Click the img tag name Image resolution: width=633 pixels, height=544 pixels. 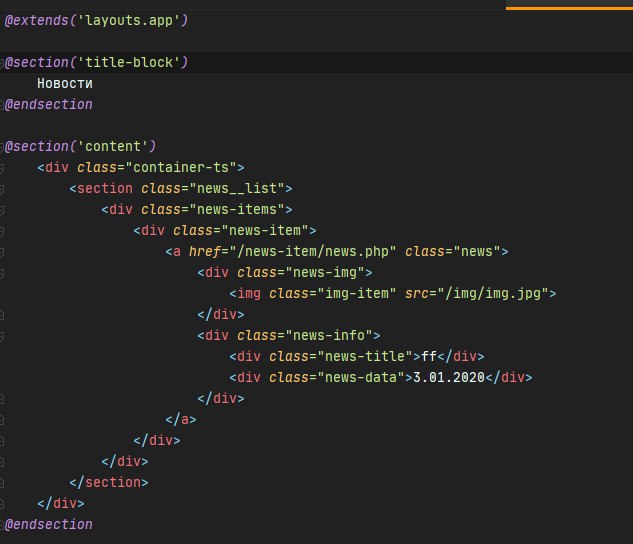tap(249, 293)
